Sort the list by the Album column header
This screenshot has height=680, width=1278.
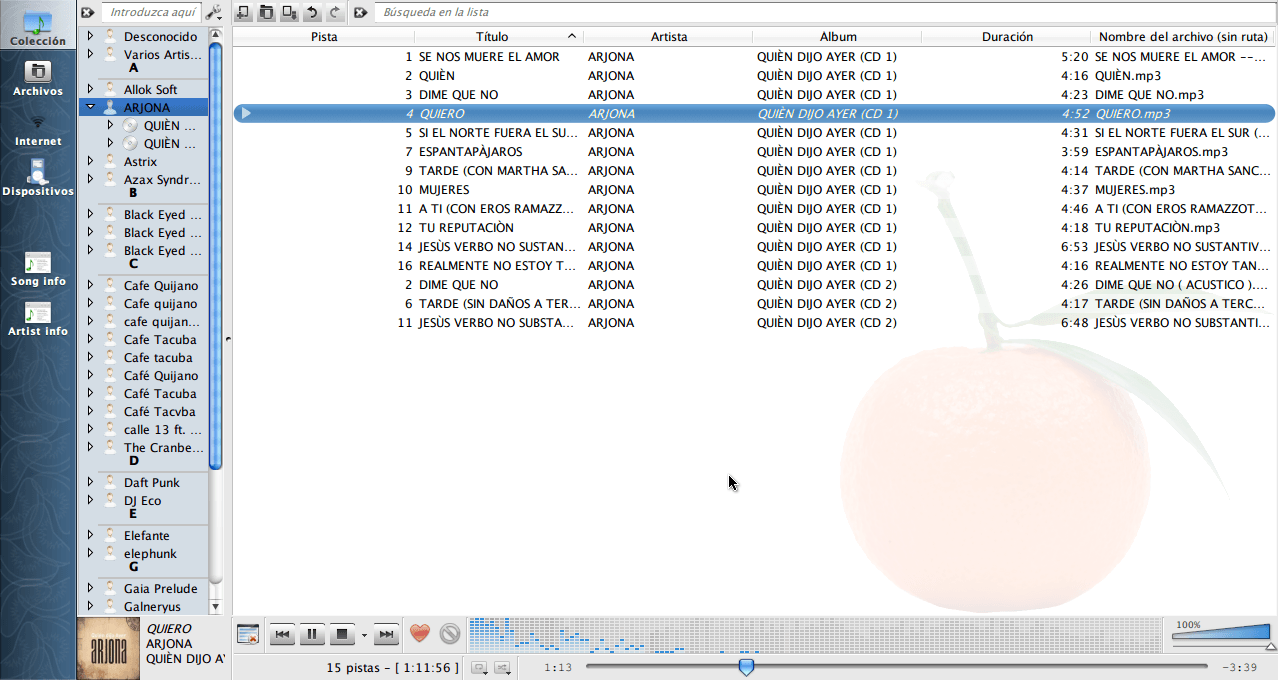click(x=837, y=37)
